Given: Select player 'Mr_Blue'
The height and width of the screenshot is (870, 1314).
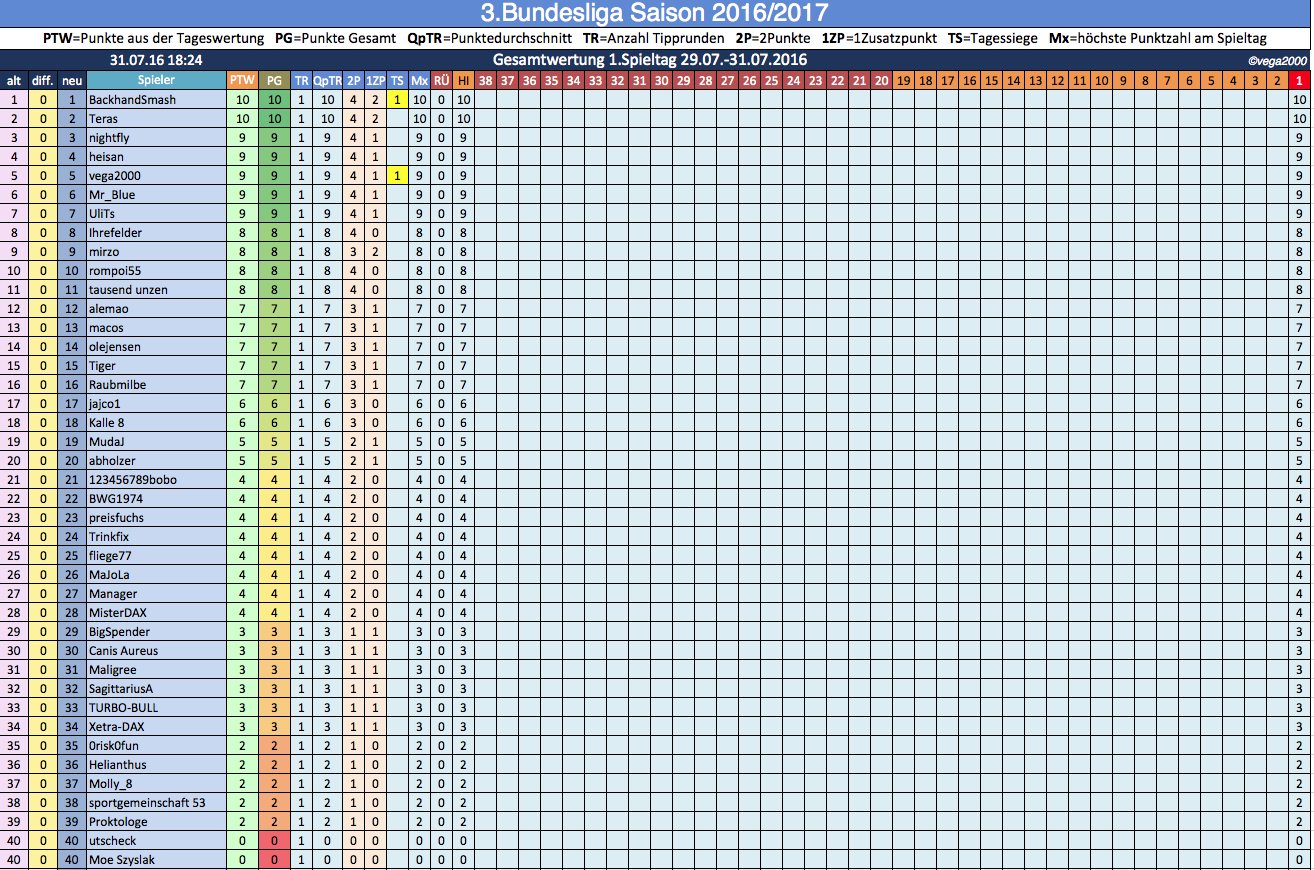Looking at the screenshot, I should click(111, 195).
